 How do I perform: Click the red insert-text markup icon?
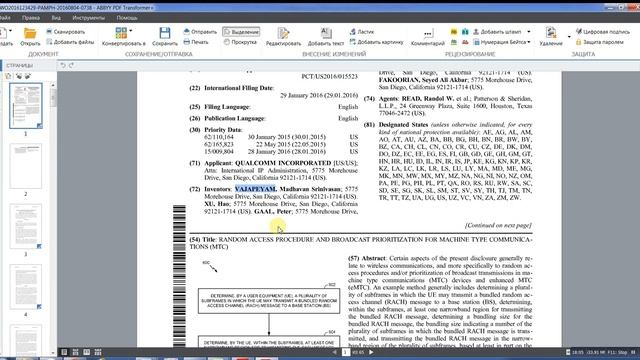[465, 42]
